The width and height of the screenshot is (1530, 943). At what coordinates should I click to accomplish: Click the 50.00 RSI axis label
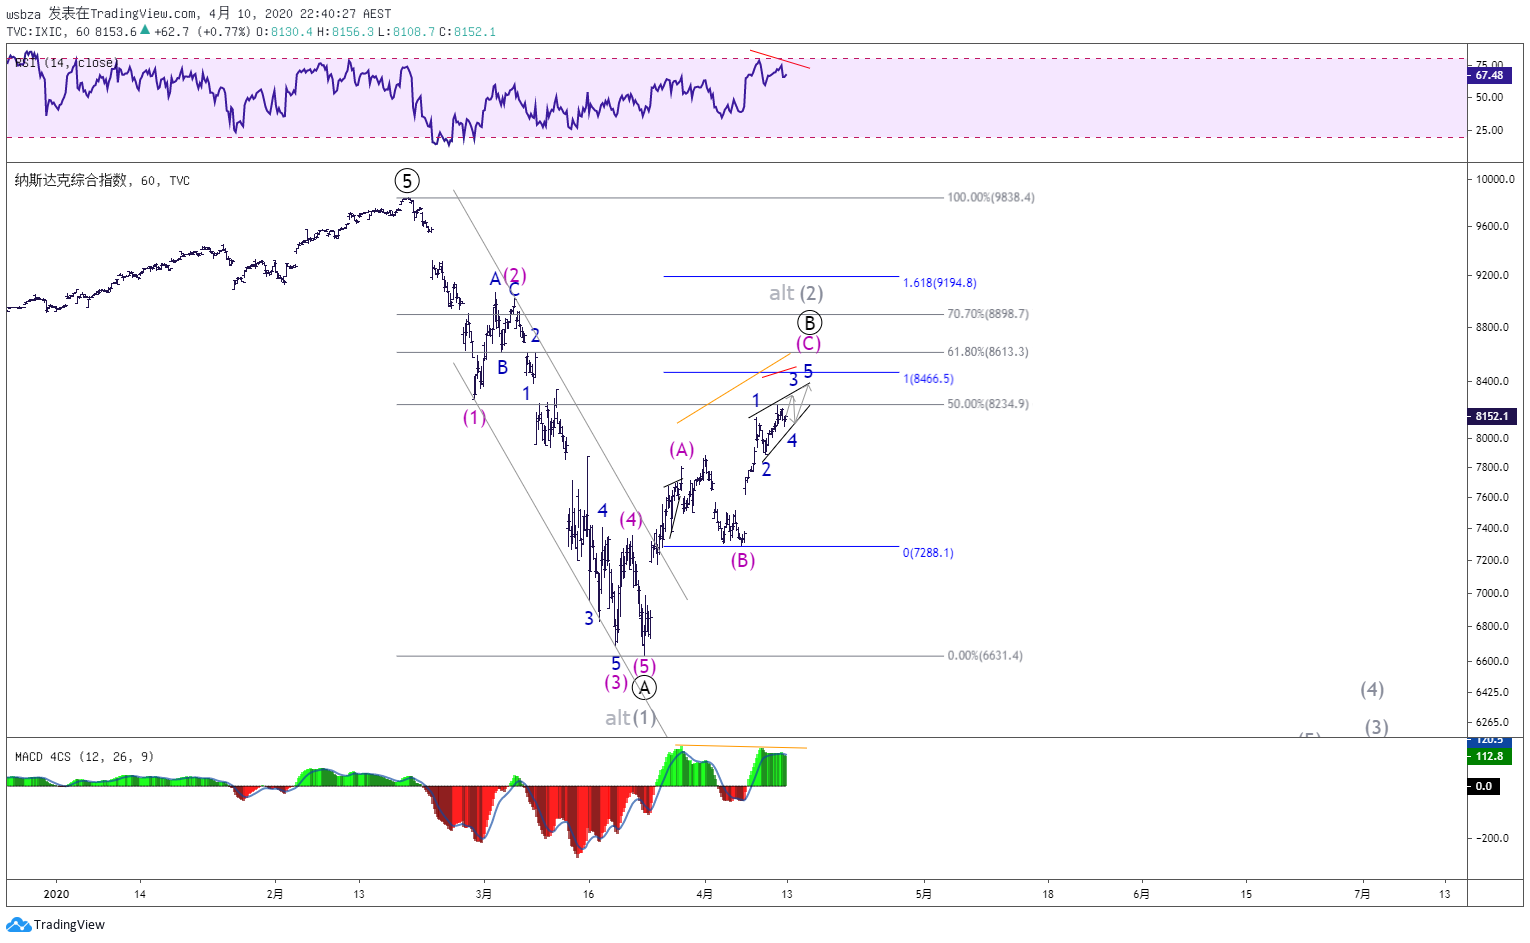pyautogui.click(x=1490, y=97)
